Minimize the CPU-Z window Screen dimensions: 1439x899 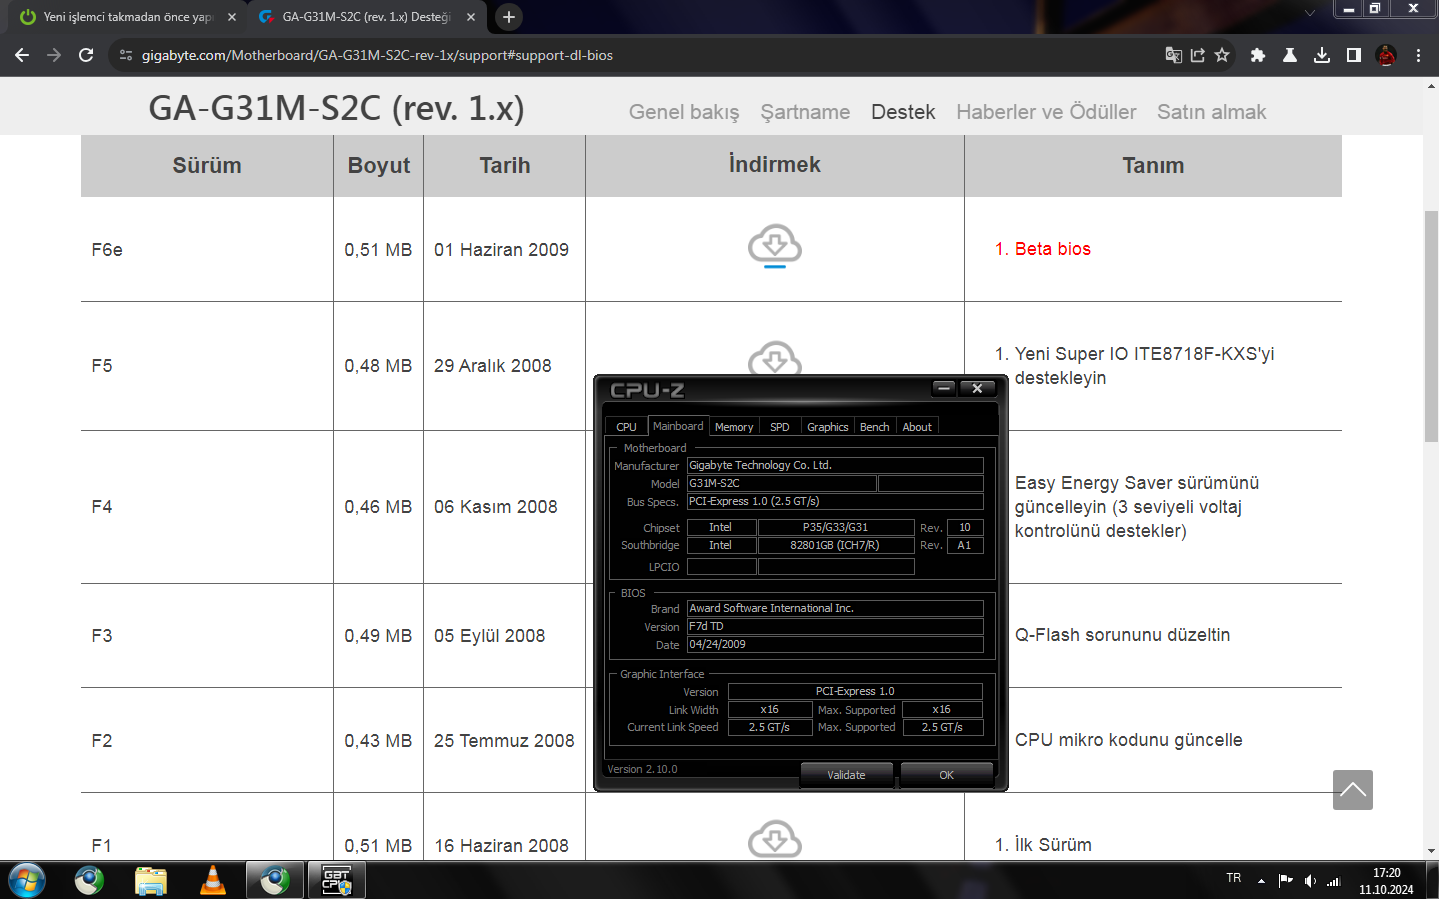[x=944, y=388]
